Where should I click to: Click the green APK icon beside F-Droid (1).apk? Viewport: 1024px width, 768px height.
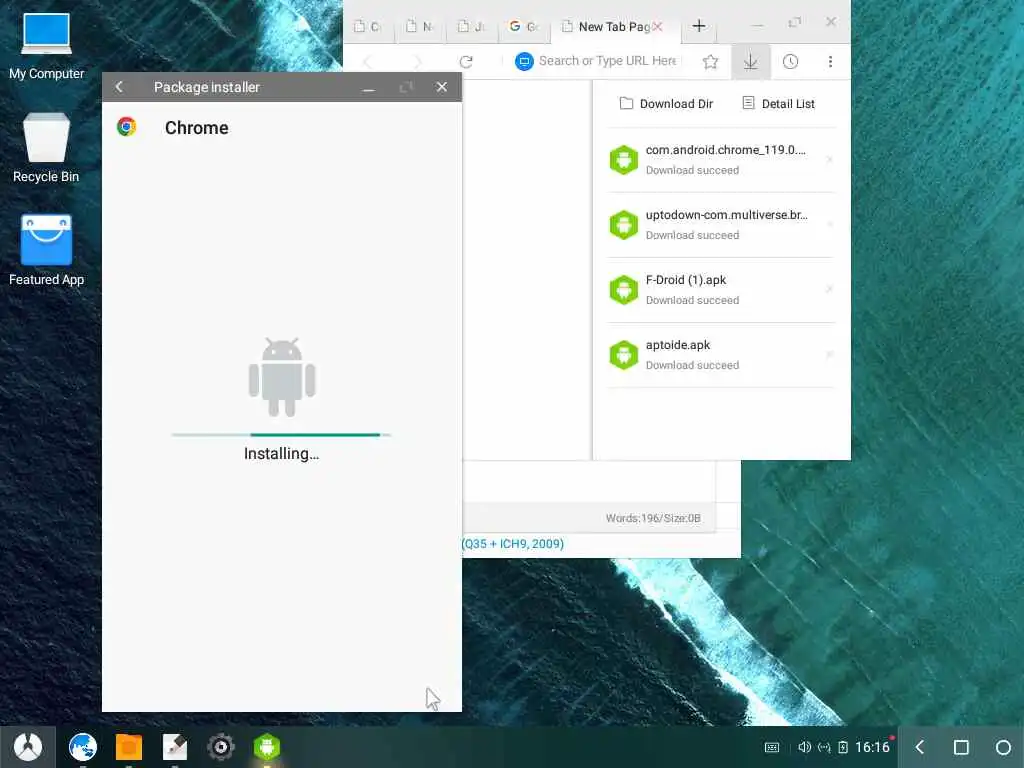tap(624, 289)
